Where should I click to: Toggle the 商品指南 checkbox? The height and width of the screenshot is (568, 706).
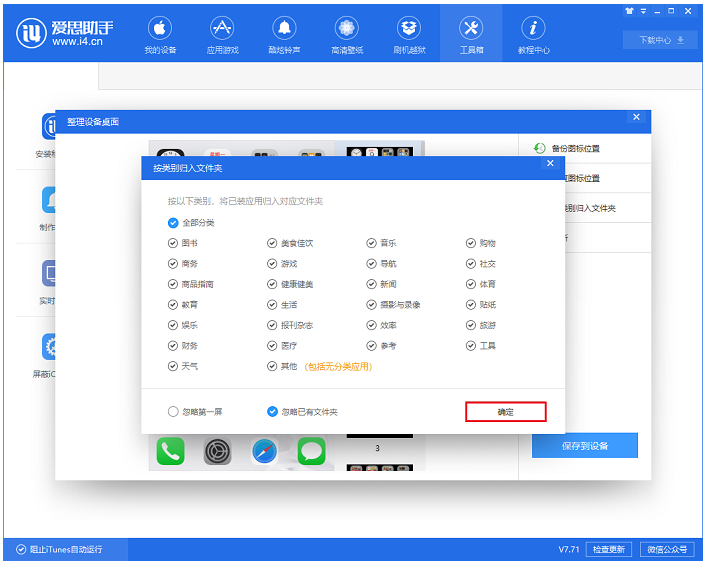coord(173,284)
